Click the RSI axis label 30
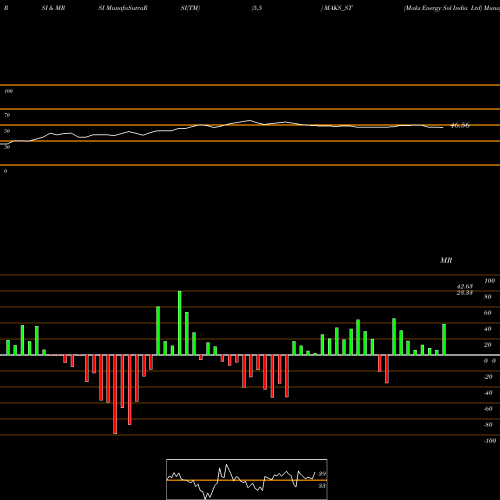Screen dimensions: 500x500 point(7,147)
